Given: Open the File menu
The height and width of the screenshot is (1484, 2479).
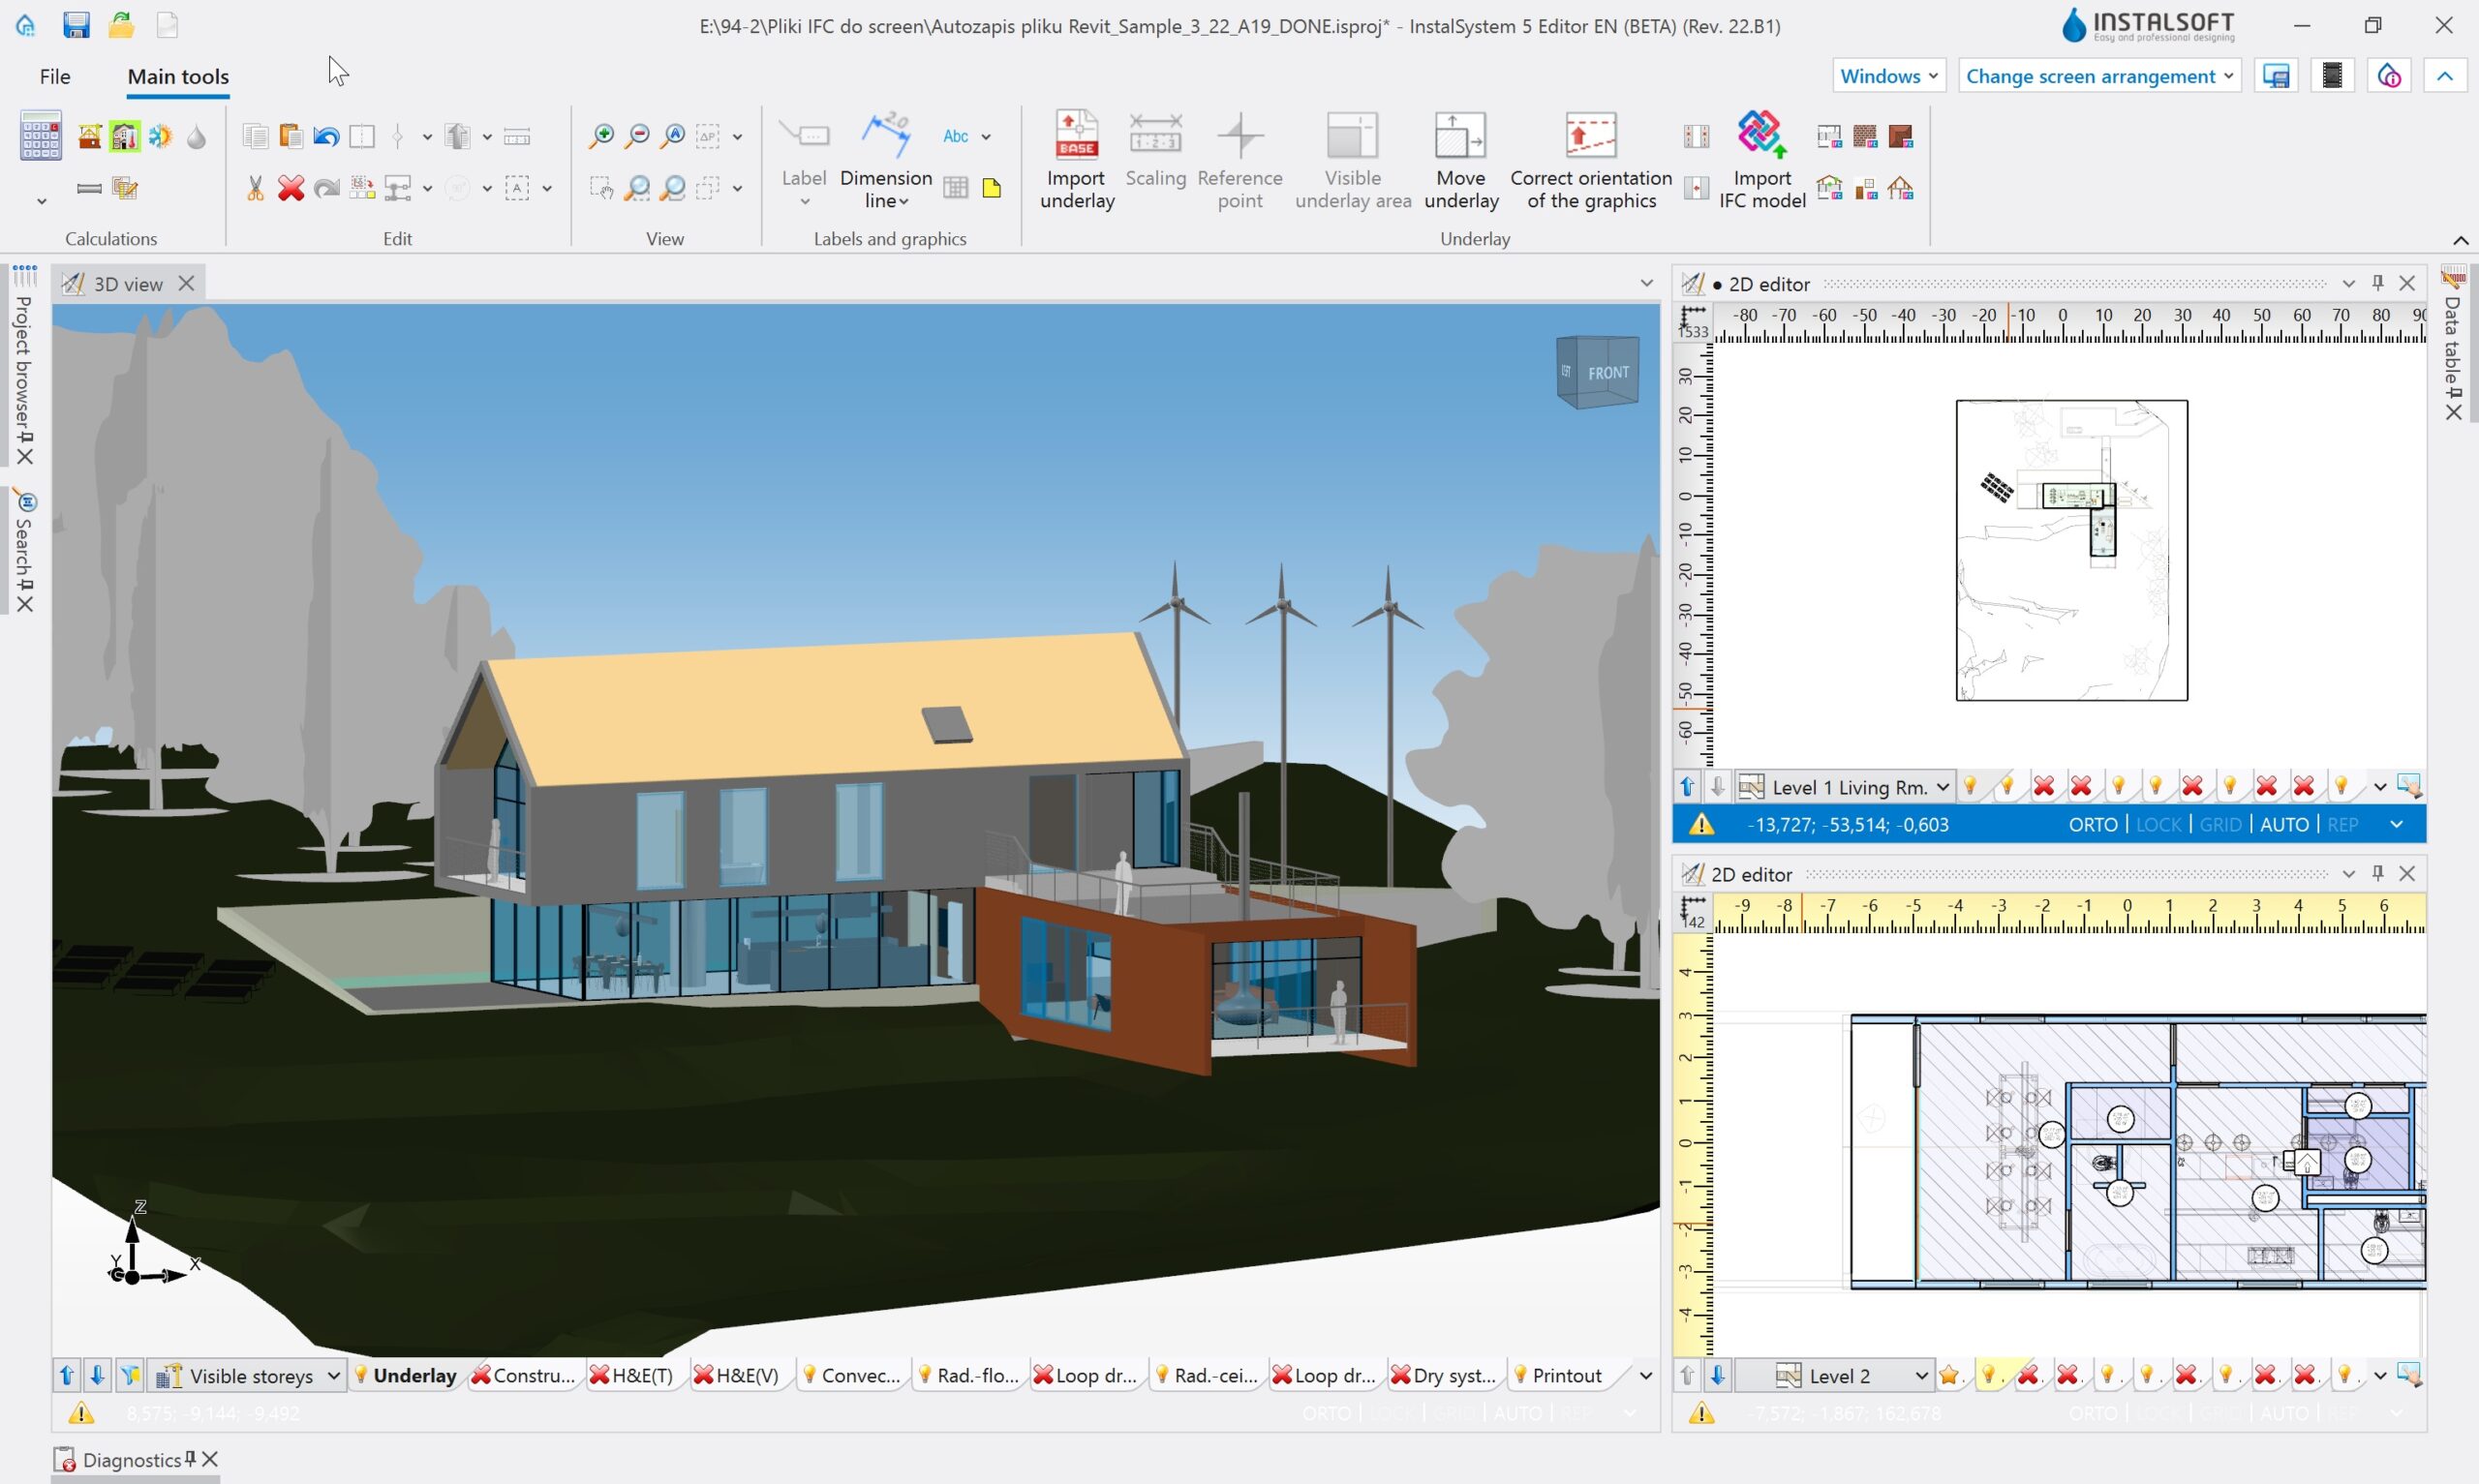Looking at the screenshot, I should (x=55, y=76).
